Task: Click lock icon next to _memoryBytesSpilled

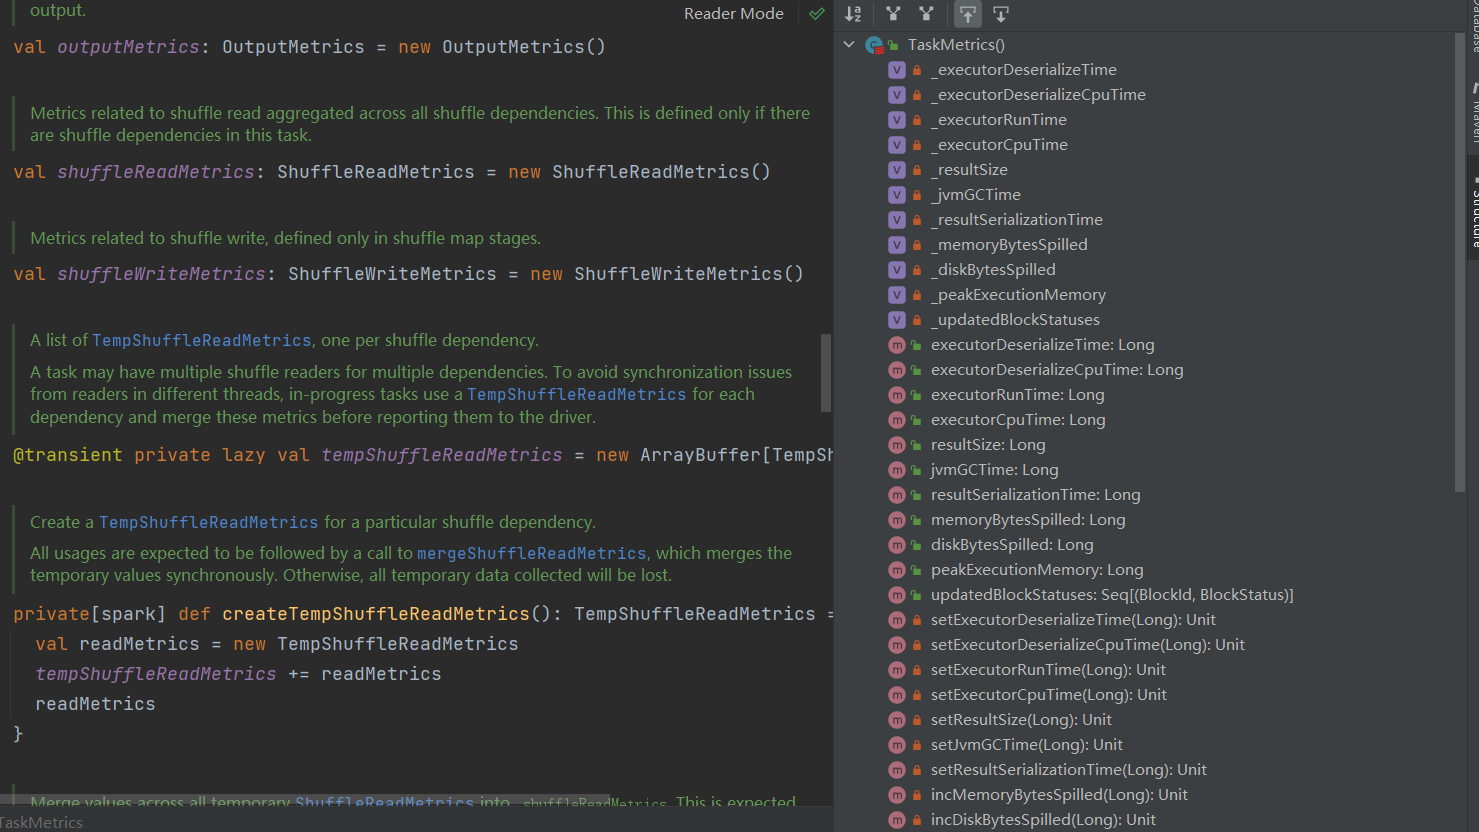Action: click(x=917, y=245)
